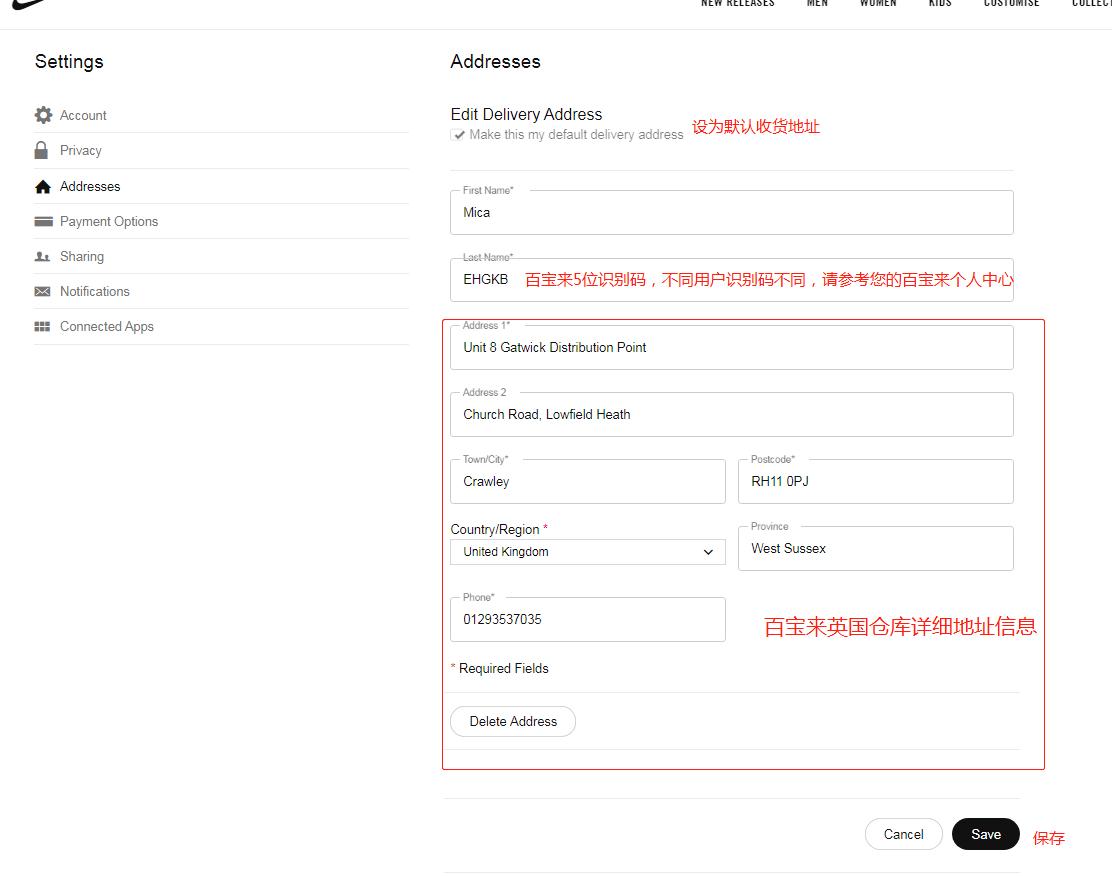Open the Country/Region dropdown
Screen dimensions: 1112x876
(x=587, y=551)
